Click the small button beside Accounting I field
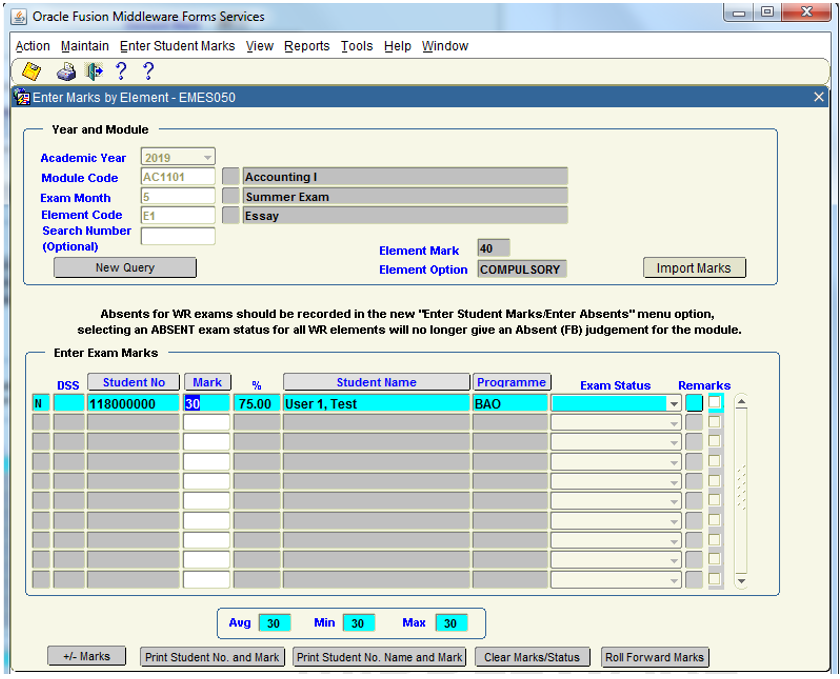Viewport: 840px width, 679px height. coord(231,177)
